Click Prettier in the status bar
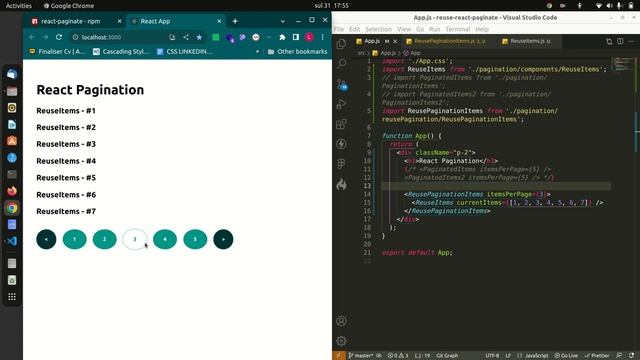Screen dimensions: 640x360 pyautogui.click(x=598, y=356)
